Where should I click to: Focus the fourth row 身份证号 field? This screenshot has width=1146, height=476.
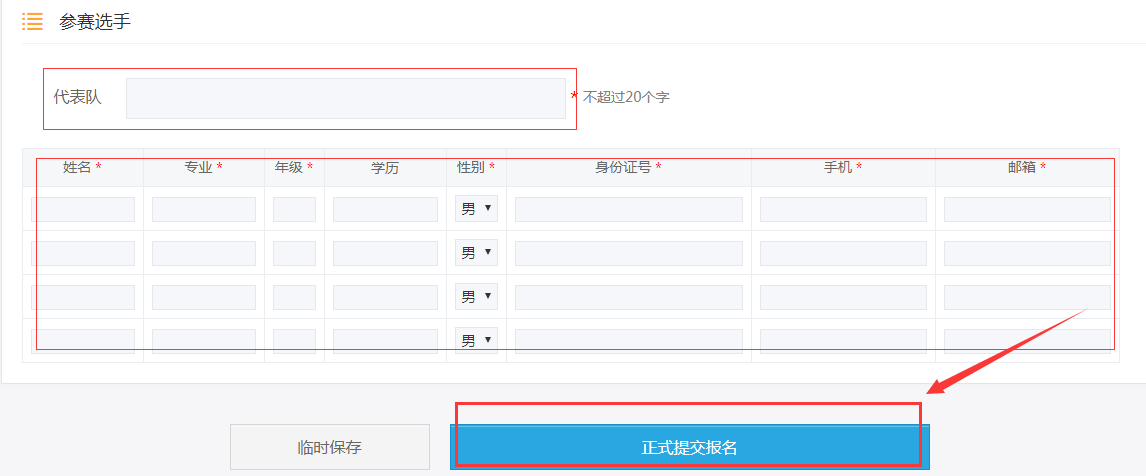pos(629,341)
